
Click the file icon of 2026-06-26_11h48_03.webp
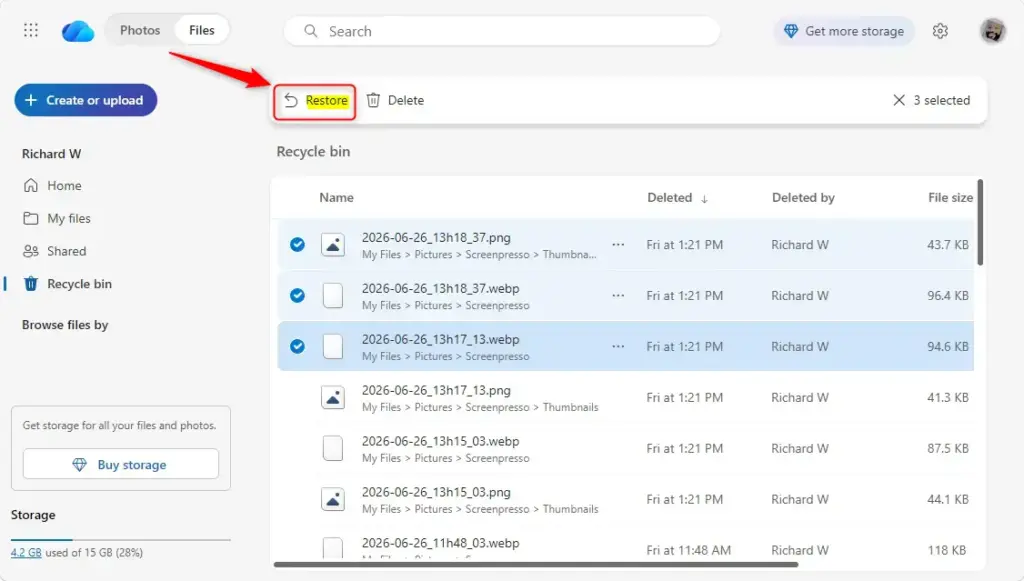333,547
